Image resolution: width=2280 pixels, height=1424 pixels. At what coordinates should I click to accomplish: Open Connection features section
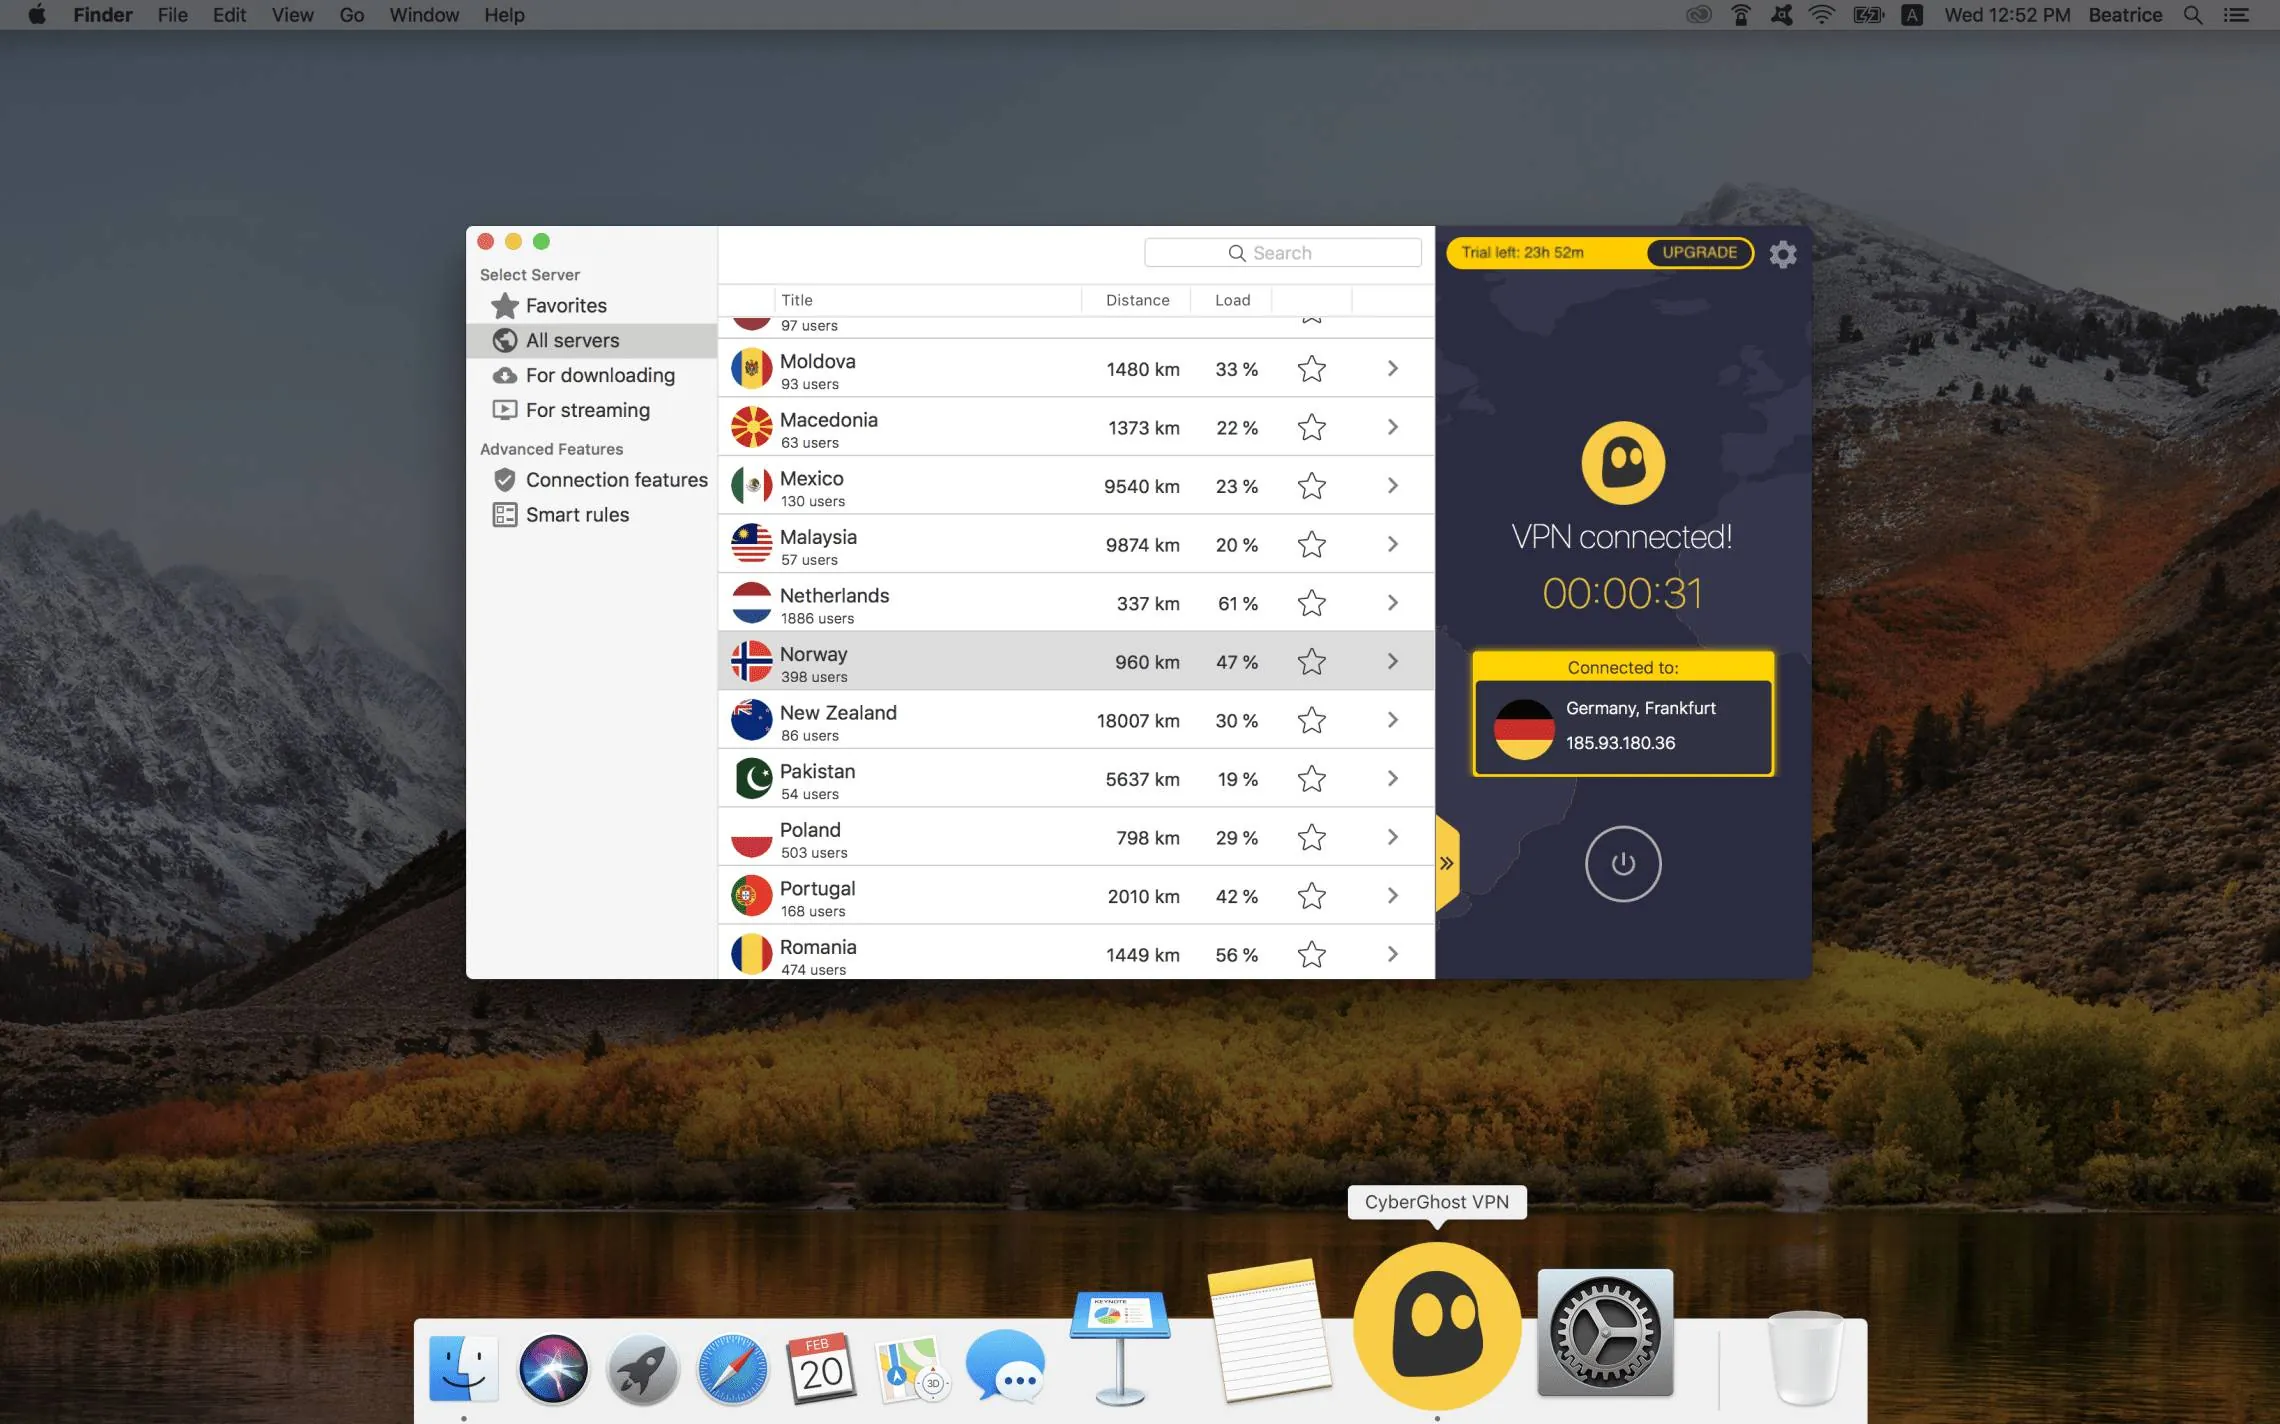click(615, 480)
